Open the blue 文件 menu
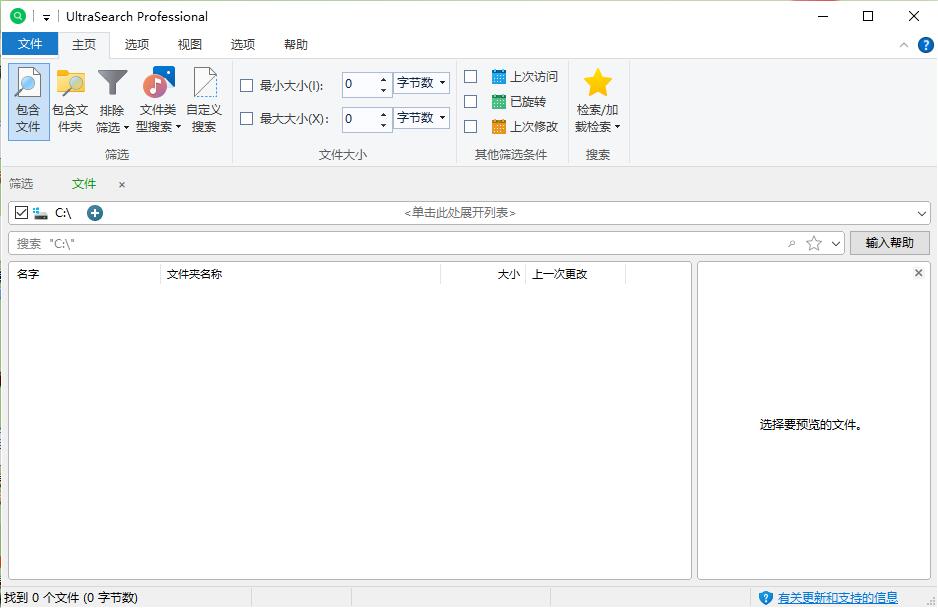The width and height of the screenshot is (938, 608). pyautogui.click(x=30, y=44)
